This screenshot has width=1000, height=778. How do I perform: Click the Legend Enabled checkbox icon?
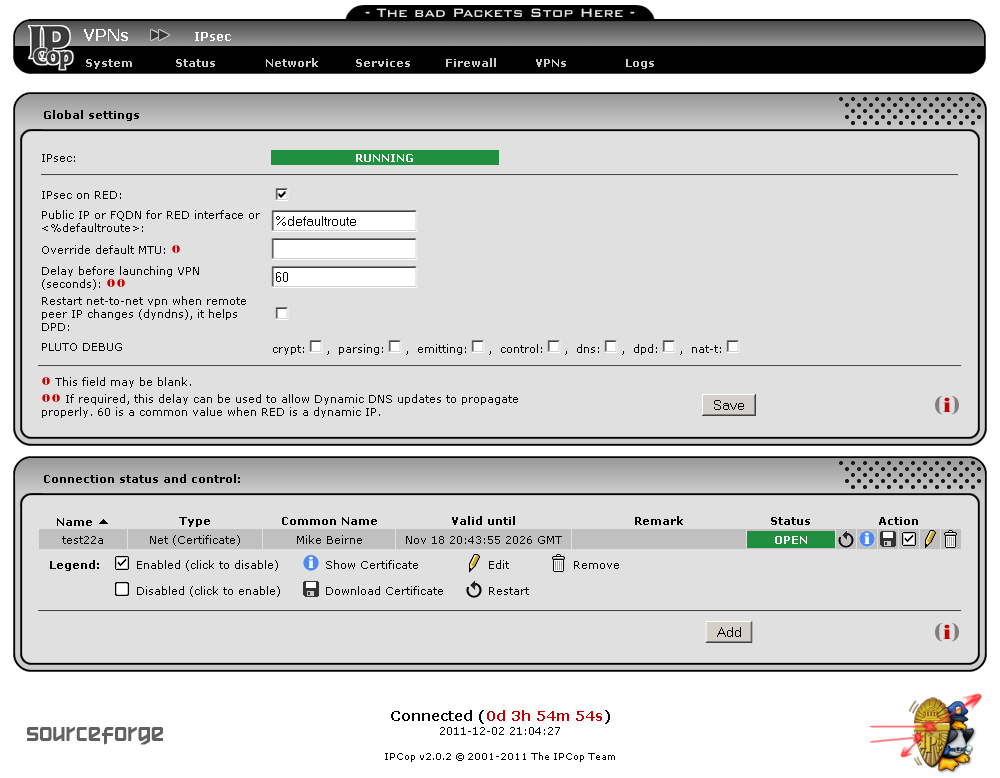click(122, 563)
